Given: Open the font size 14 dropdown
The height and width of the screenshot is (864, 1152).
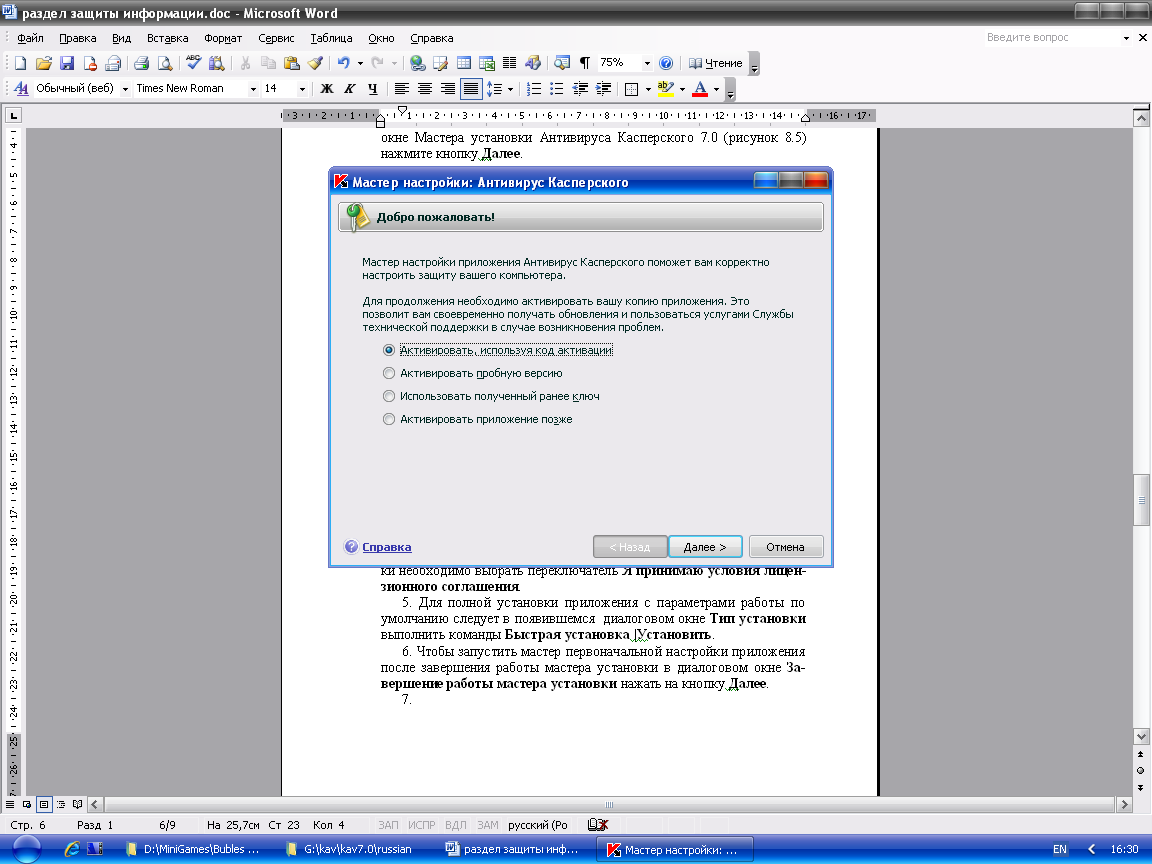Looking at the screenshot, I should [302, 89].
